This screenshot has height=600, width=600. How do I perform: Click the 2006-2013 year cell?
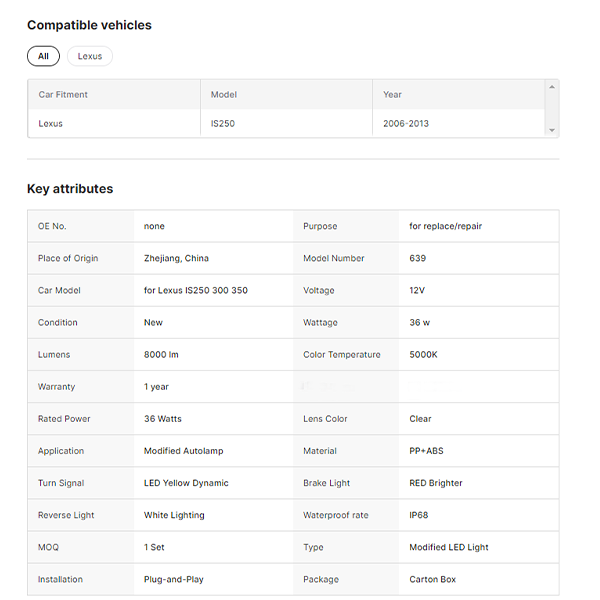point(406,124)
